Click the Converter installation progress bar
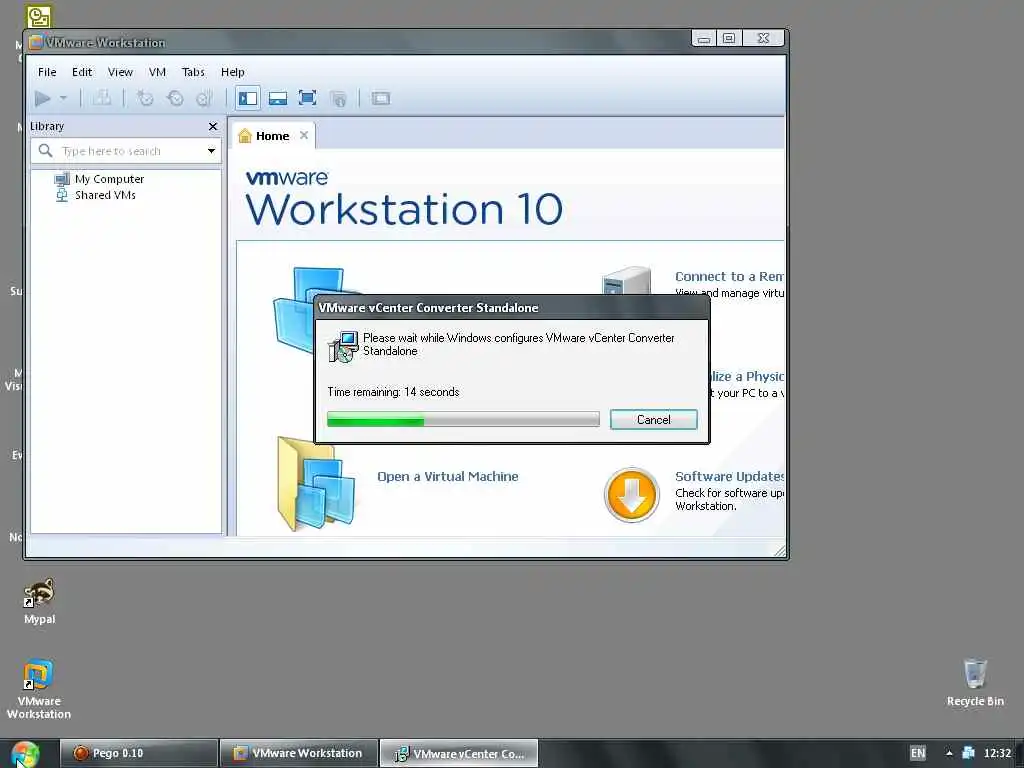 463,419
